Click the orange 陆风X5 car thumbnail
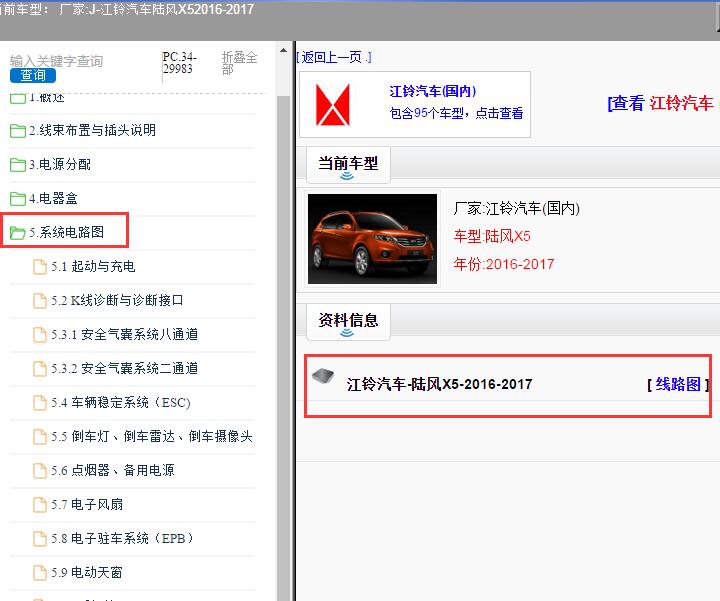Screen dimensions: 720x601 372,239
